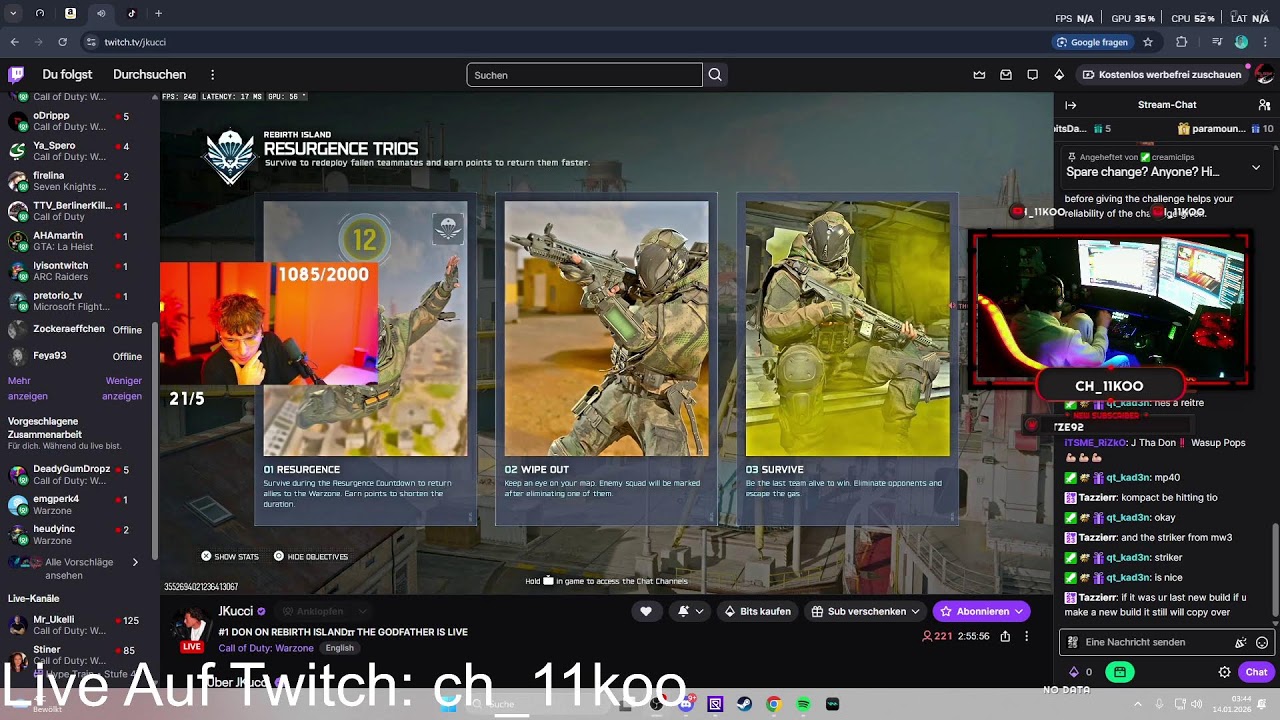The width and height of the screenshot is (1280, 720).
Task: Expand Alle Vorschläge ansehen arrow
Action: point(135,562)
